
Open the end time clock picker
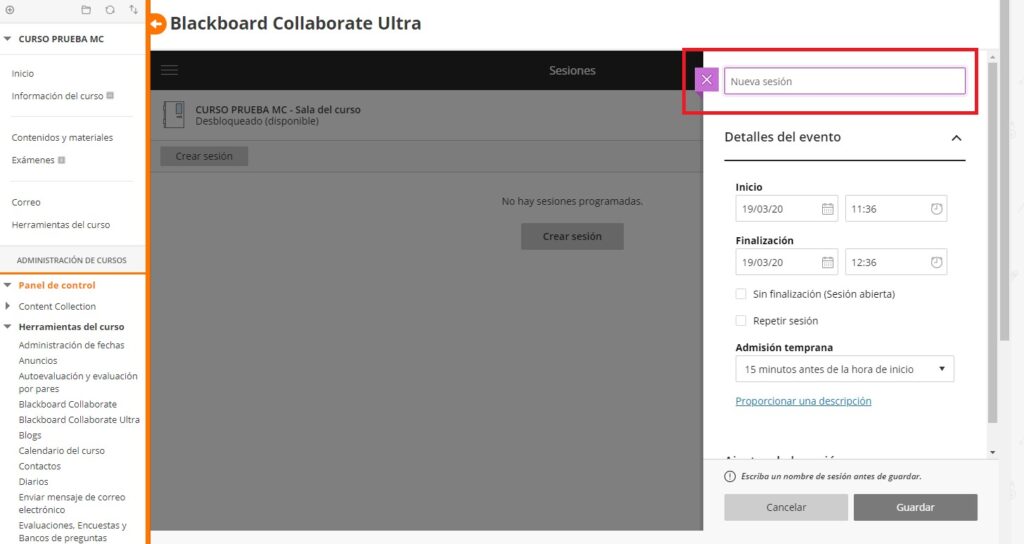936,262
